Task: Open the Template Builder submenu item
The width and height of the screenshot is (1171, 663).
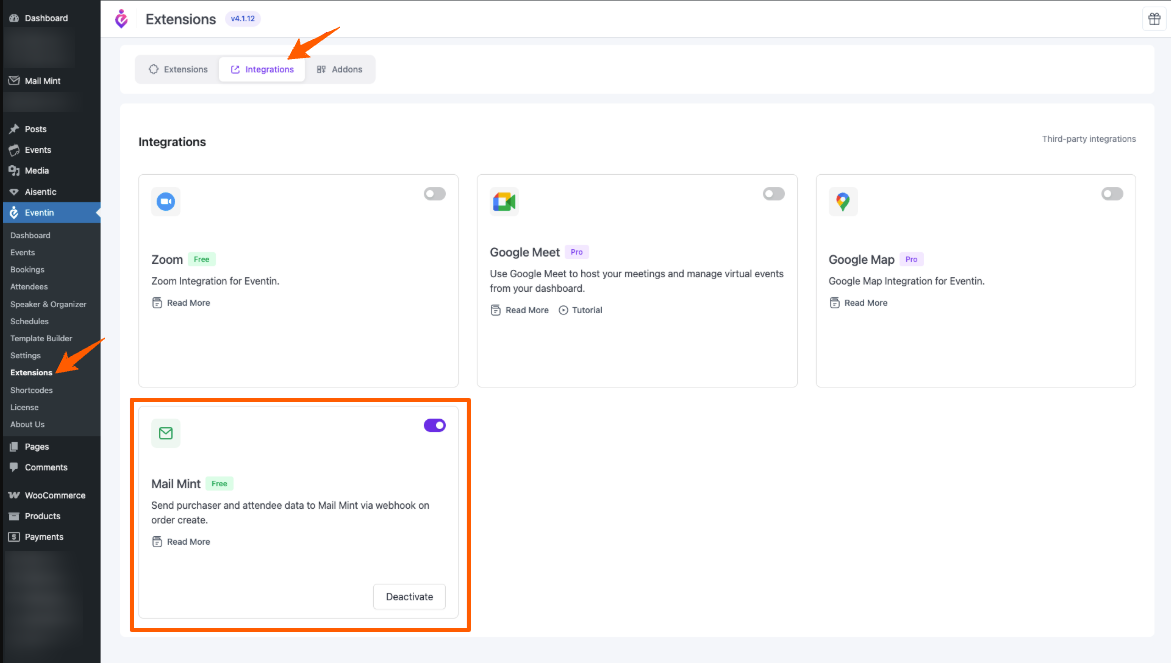Action: pyautogui.click(x=42, y=338)
